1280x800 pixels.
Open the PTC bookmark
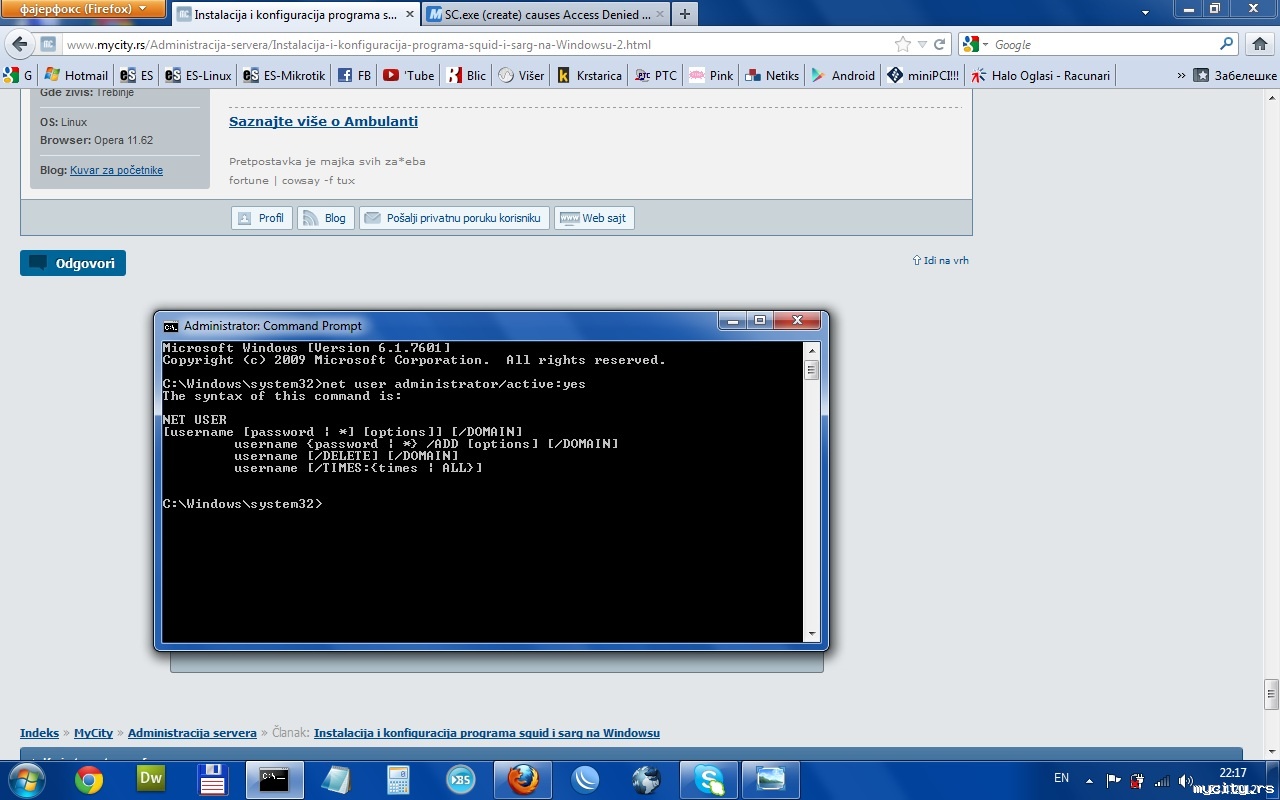click(x=656, y=75)
